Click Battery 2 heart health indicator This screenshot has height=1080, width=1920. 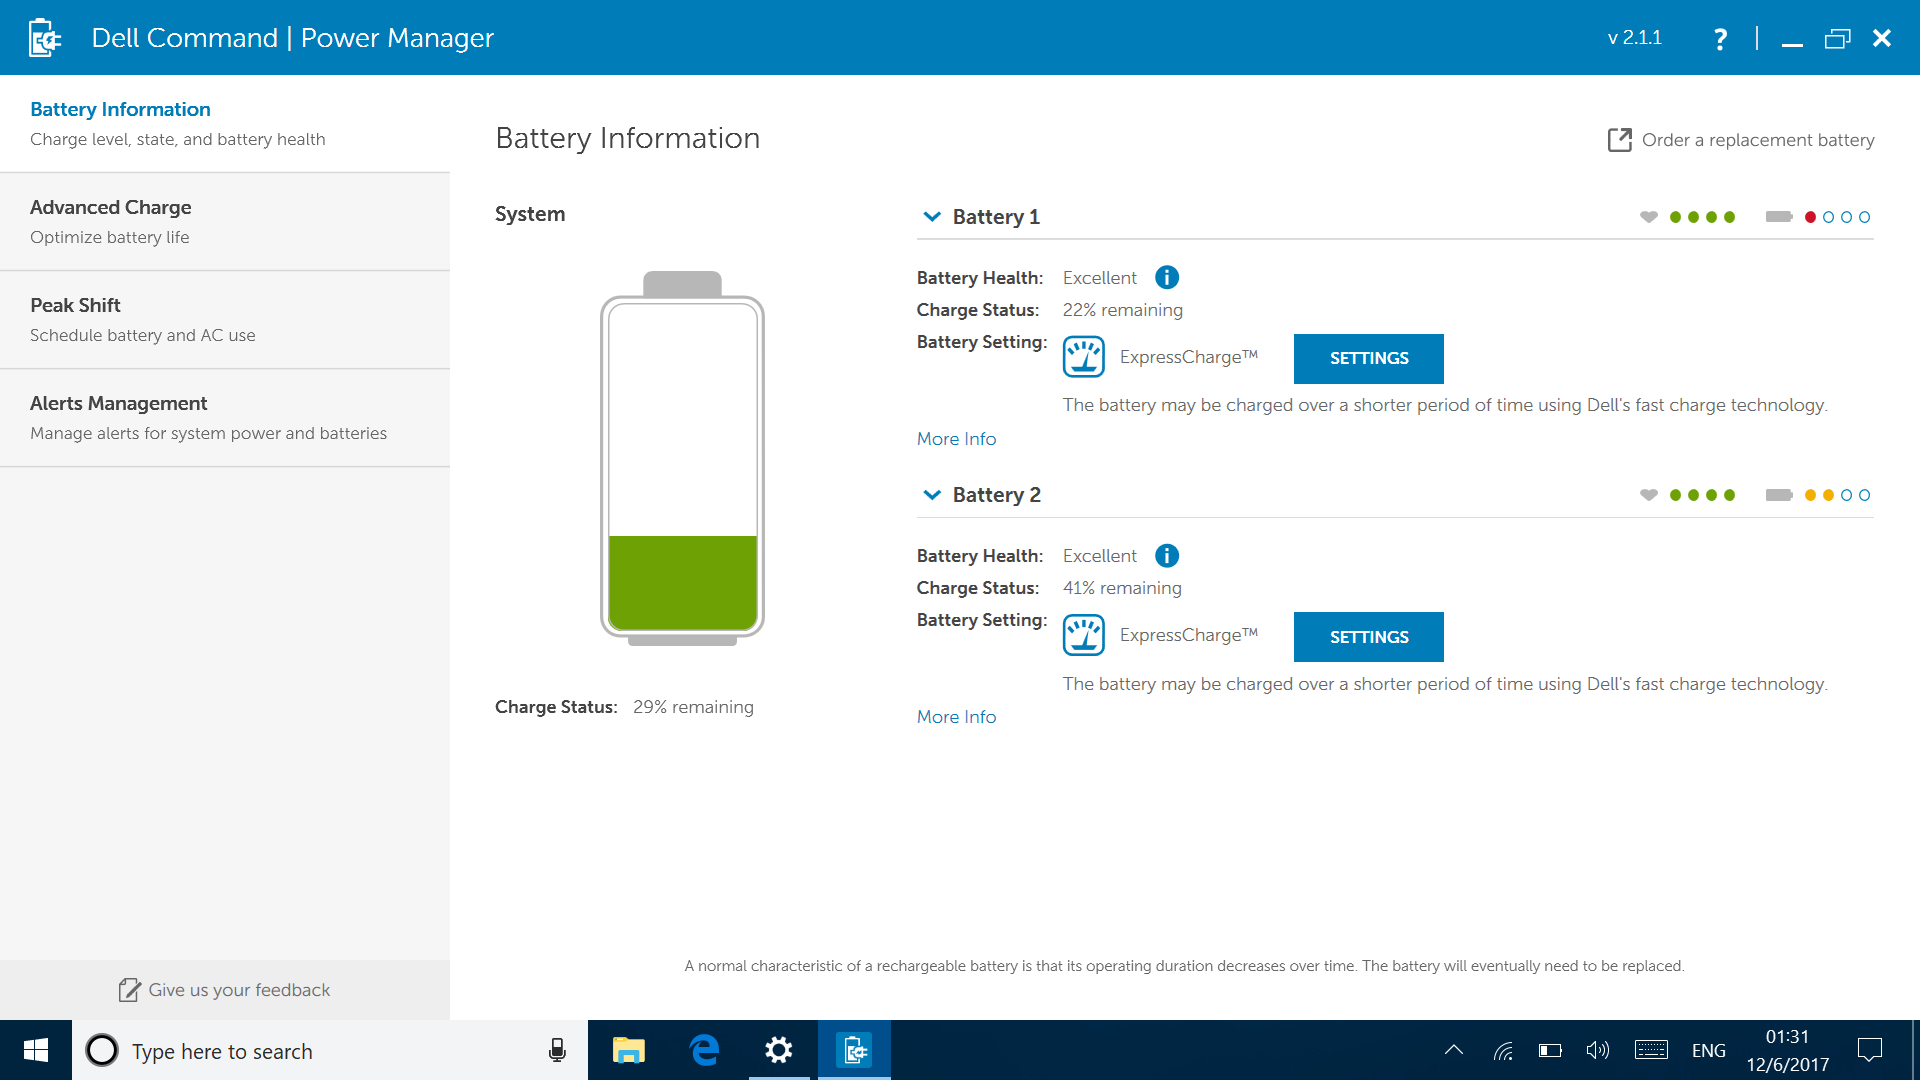coord(1649,495)
